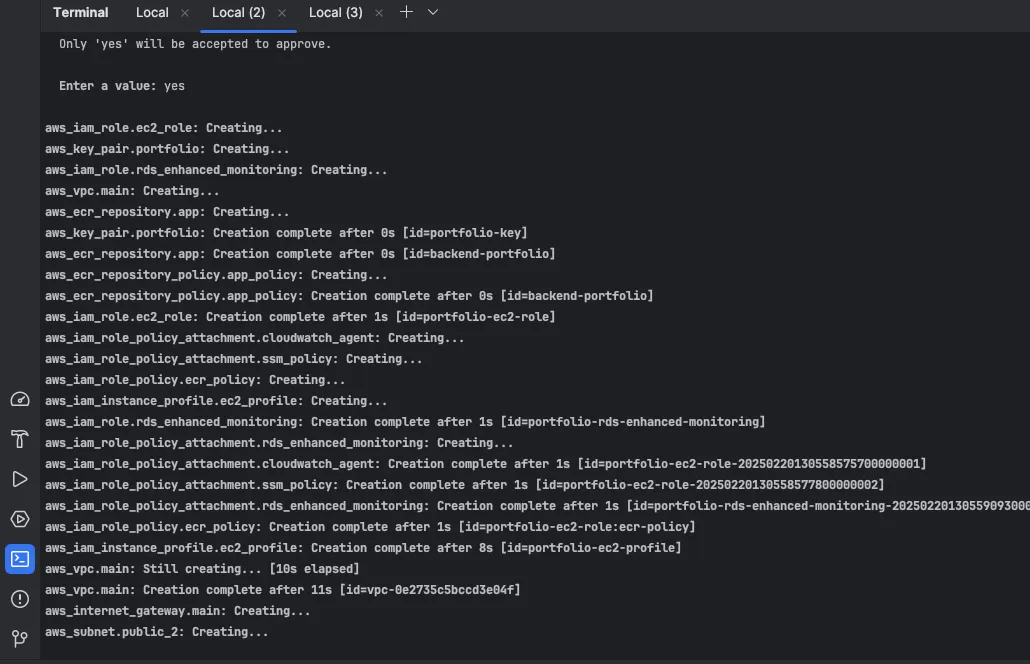Image resolution: width=1030 pixels, height=664 pixels.
Task: Open the Build hammer tool window
Action: (20, 439)
